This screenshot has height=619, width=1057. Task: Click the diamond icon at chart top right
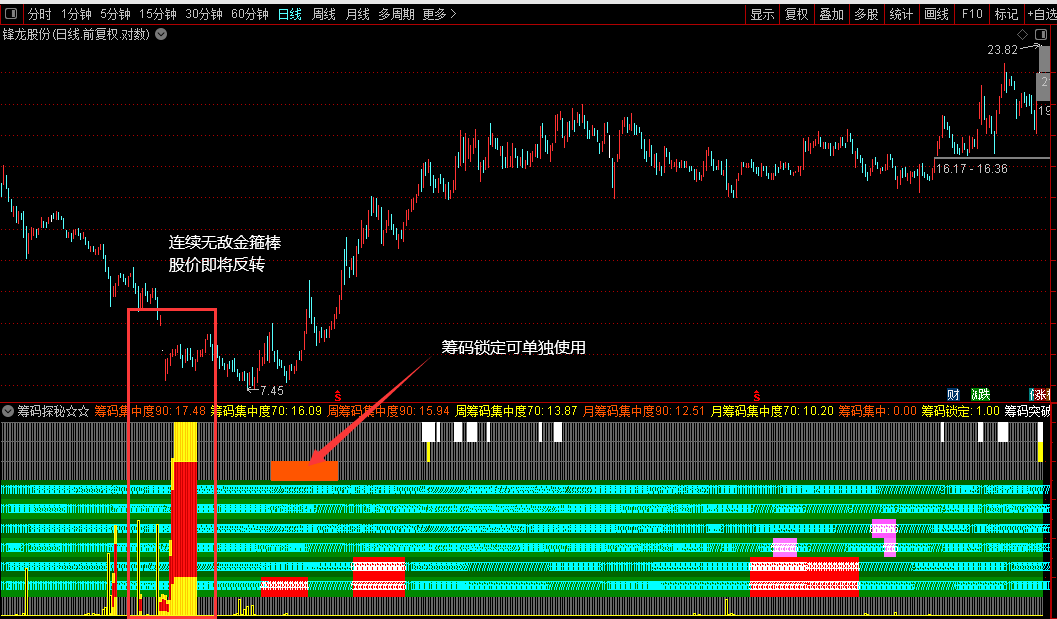[1023, 34]
